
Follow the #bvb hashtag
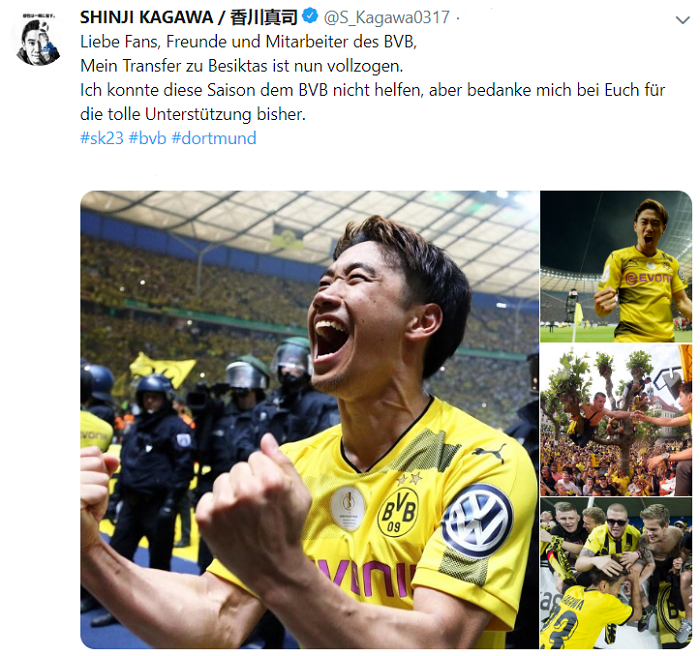point(147,138)
